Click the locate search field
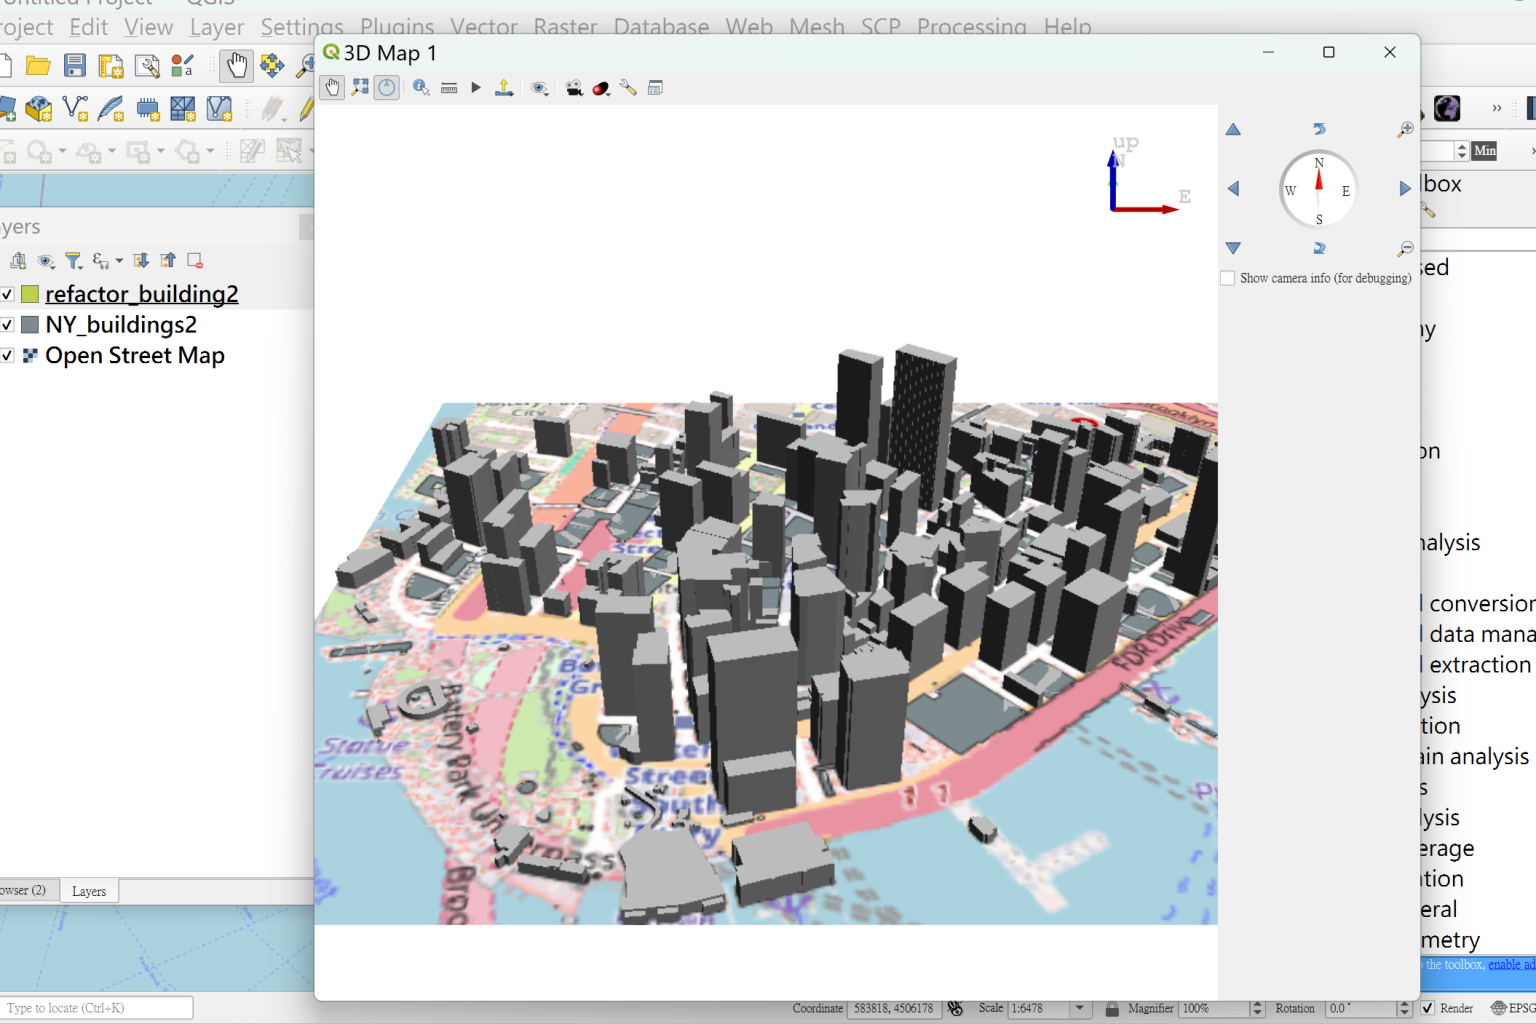 tap(97, 1007)
